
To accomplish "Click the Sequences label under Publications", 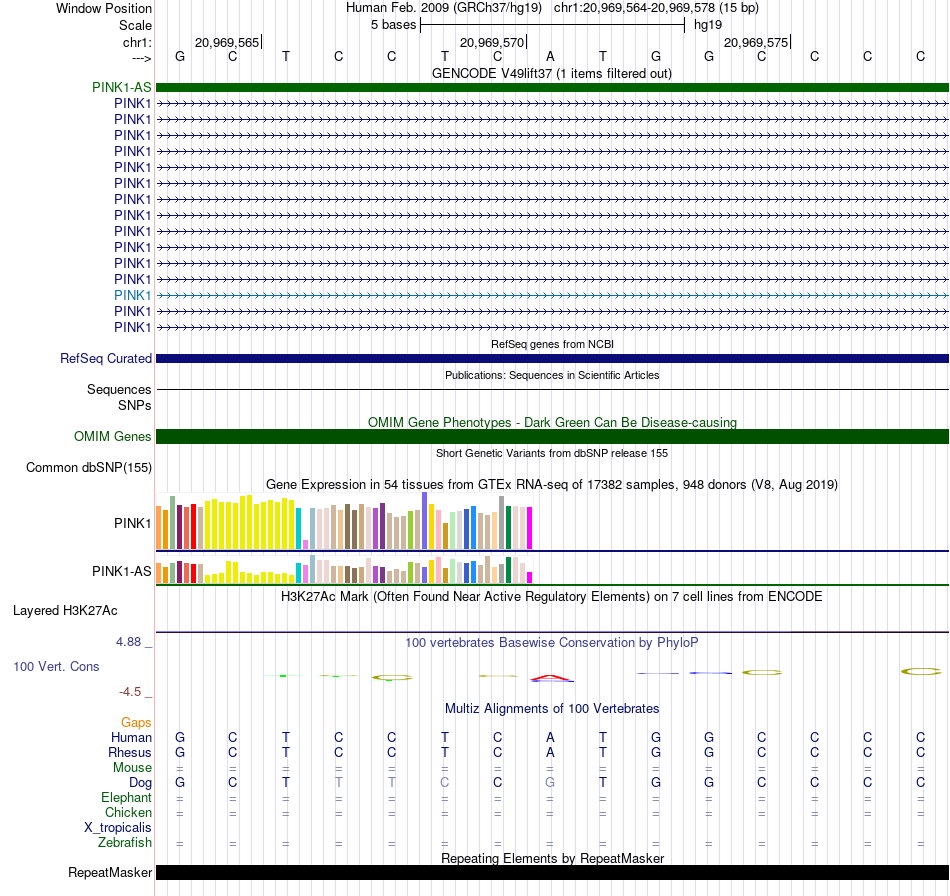I will pos(119,390).
